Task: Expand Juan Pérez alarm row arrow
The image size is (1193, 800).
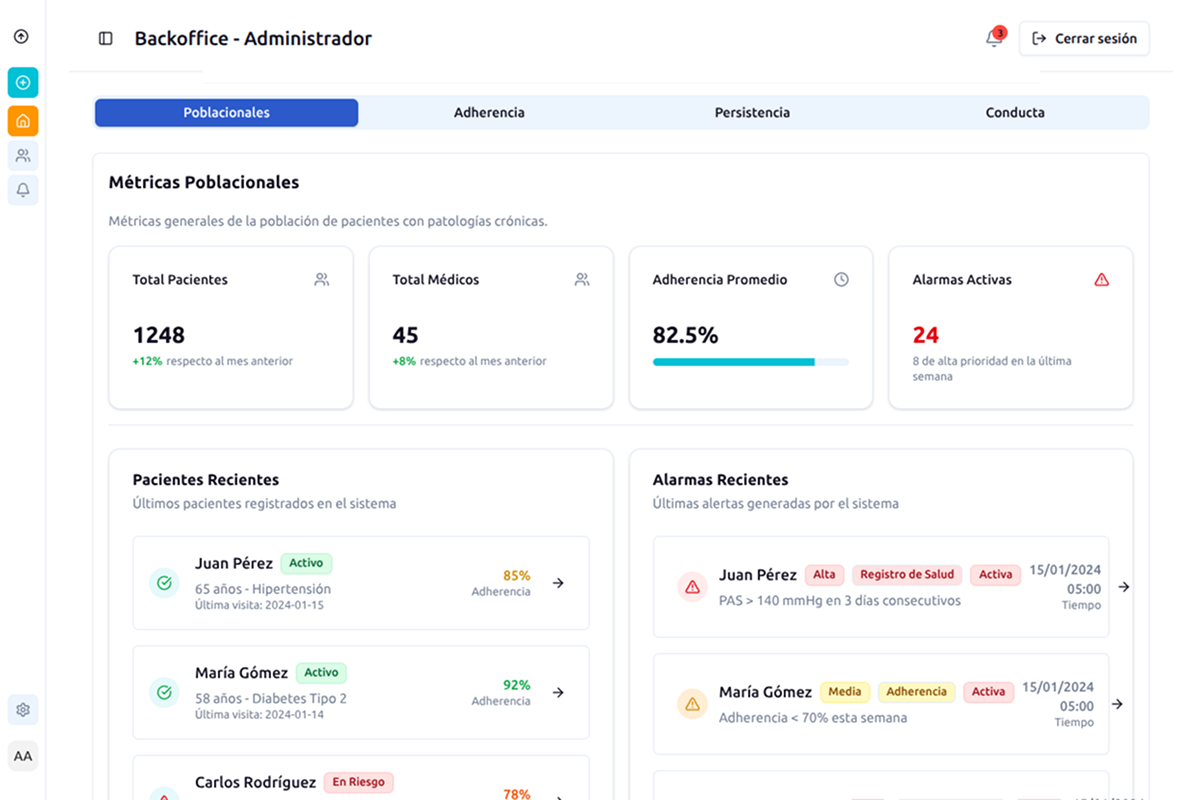Action: tap(1124, 587)
